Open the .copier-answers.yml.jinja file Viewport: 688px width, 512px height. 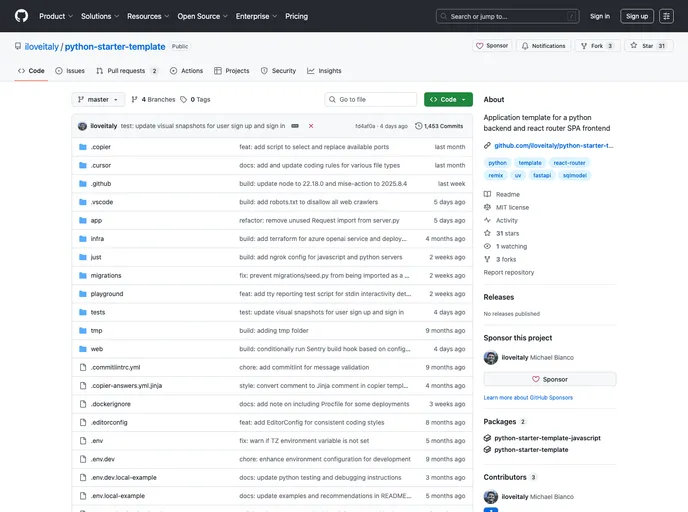pyautogui.click(x=126, y=386)
